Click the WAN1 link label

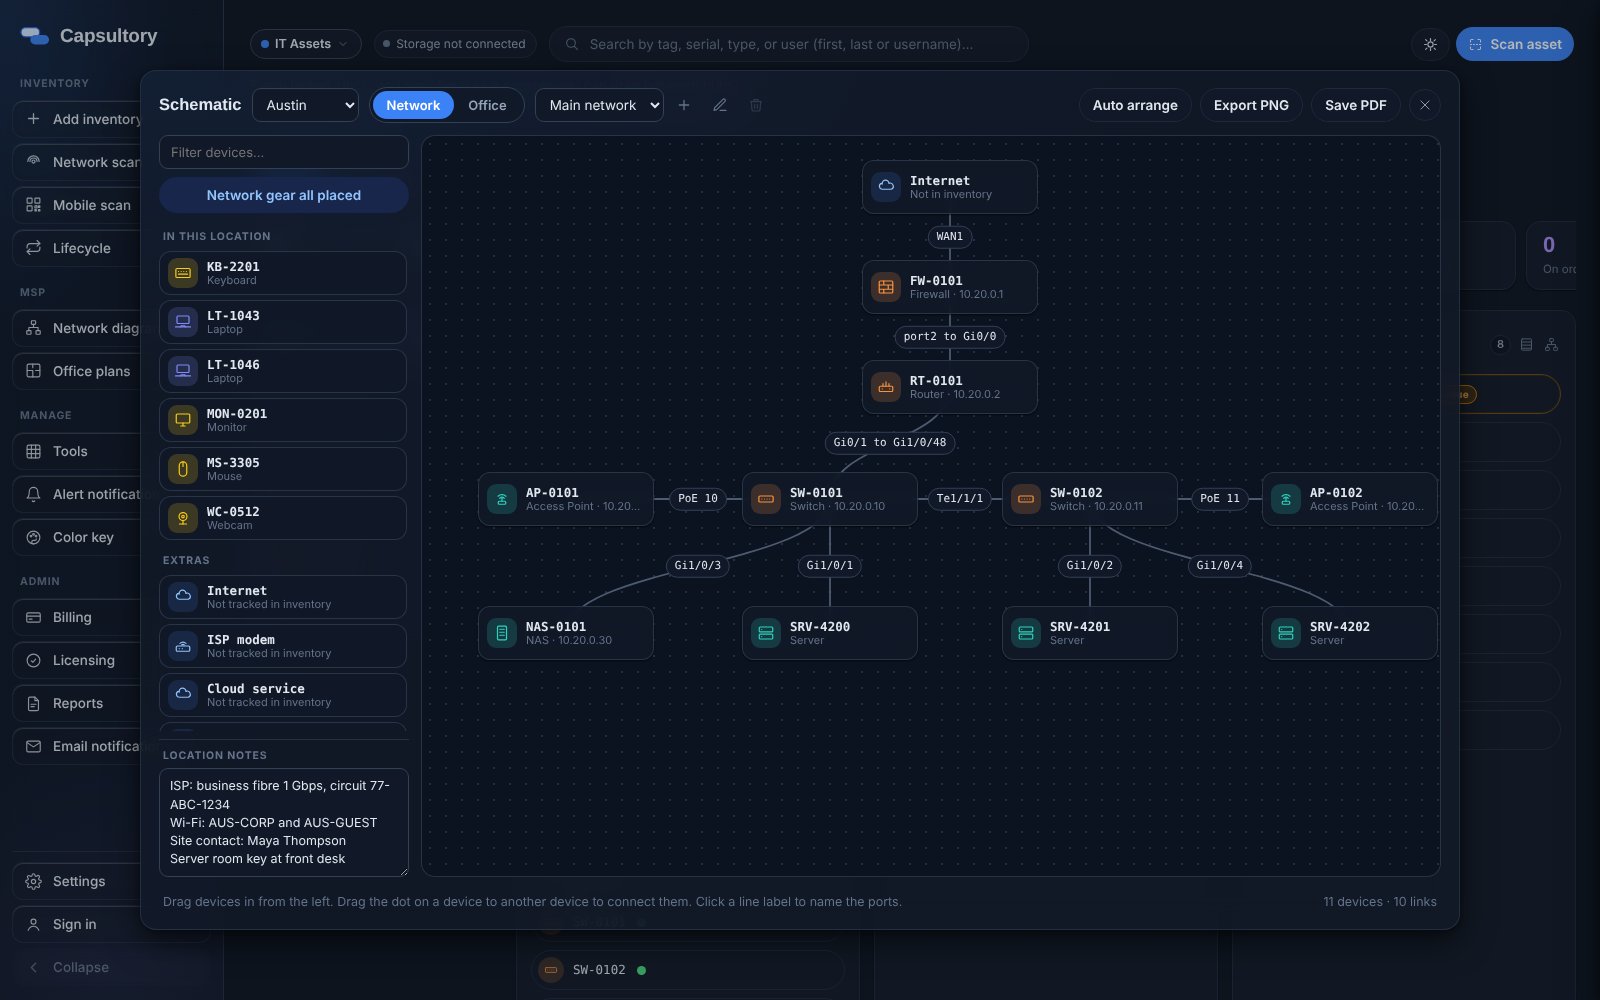pos(950,237)
